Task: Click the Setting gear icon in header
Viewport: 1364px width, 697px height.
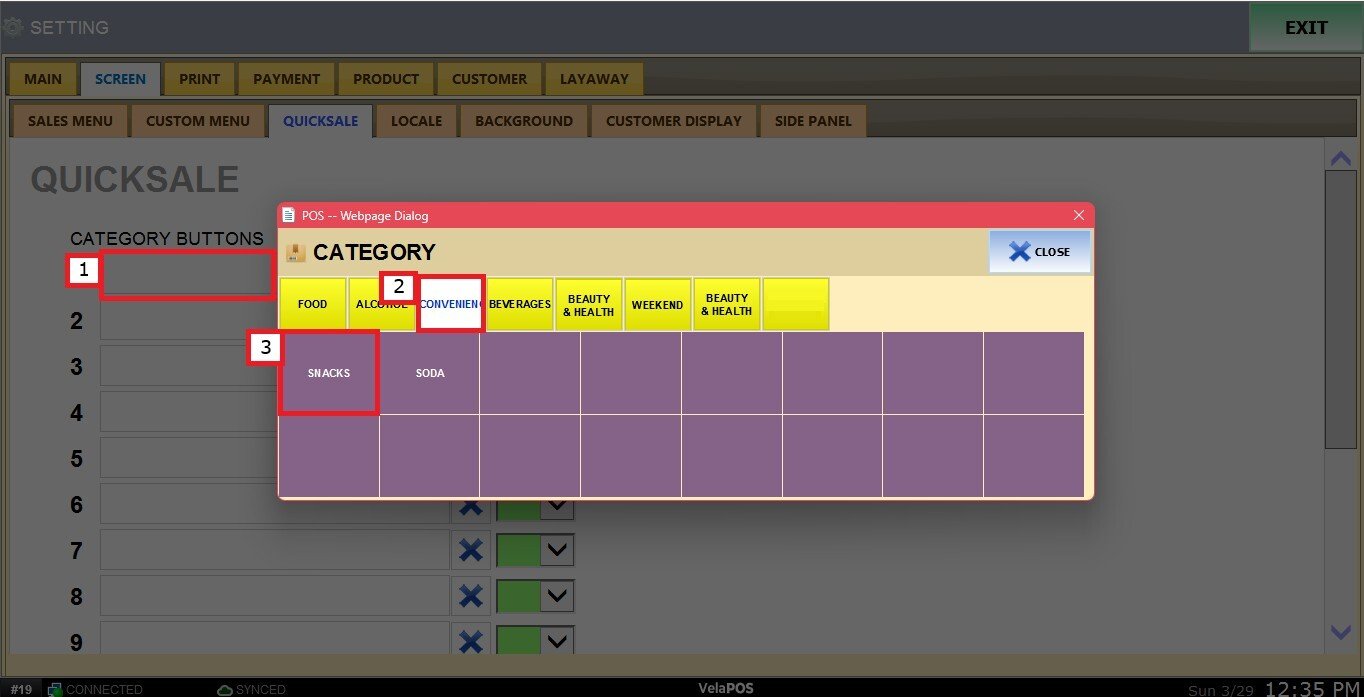Action: pyautogui.click(x=13, y=27)
